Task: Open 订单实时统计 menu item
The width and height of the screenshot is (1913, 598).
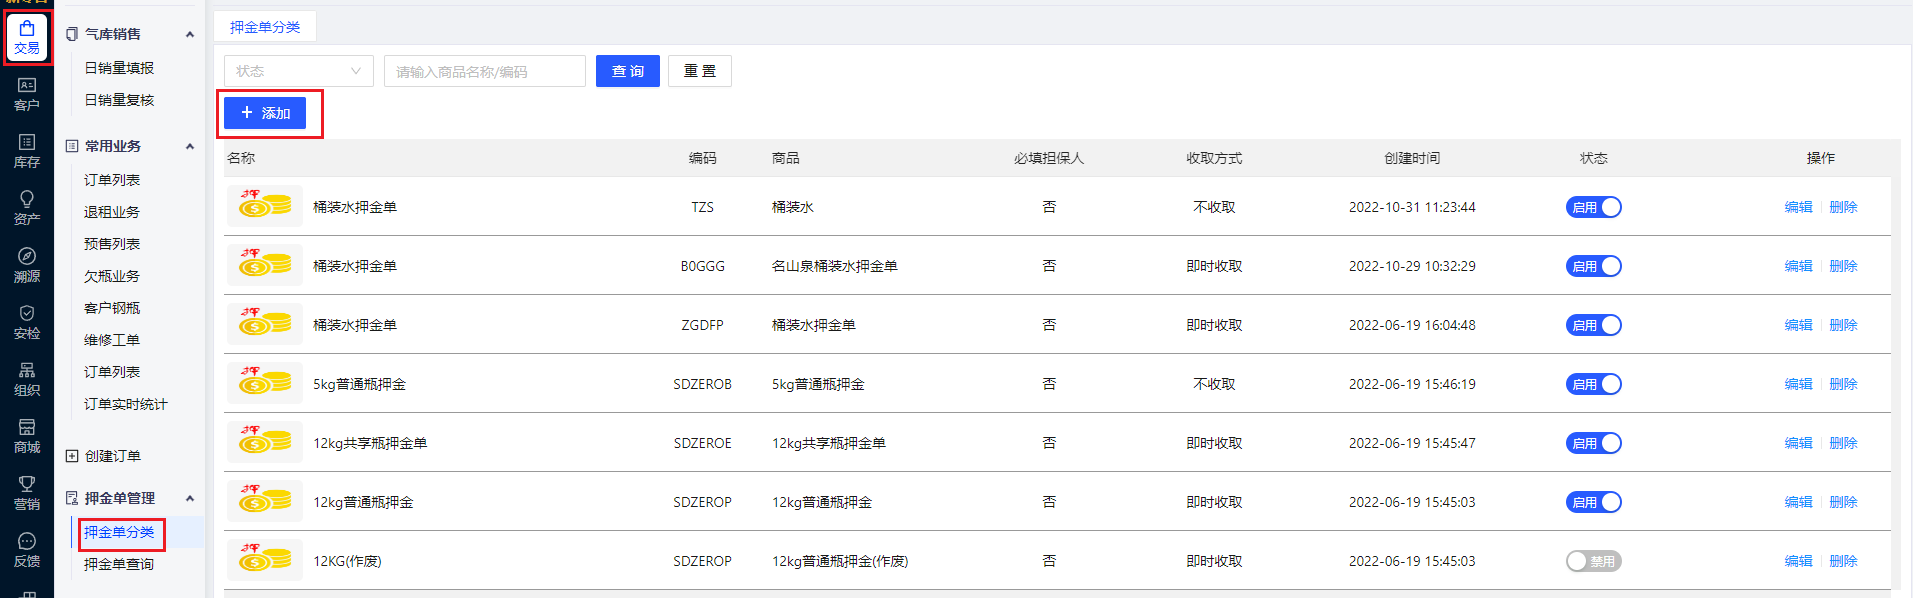Action: (126, 404)
